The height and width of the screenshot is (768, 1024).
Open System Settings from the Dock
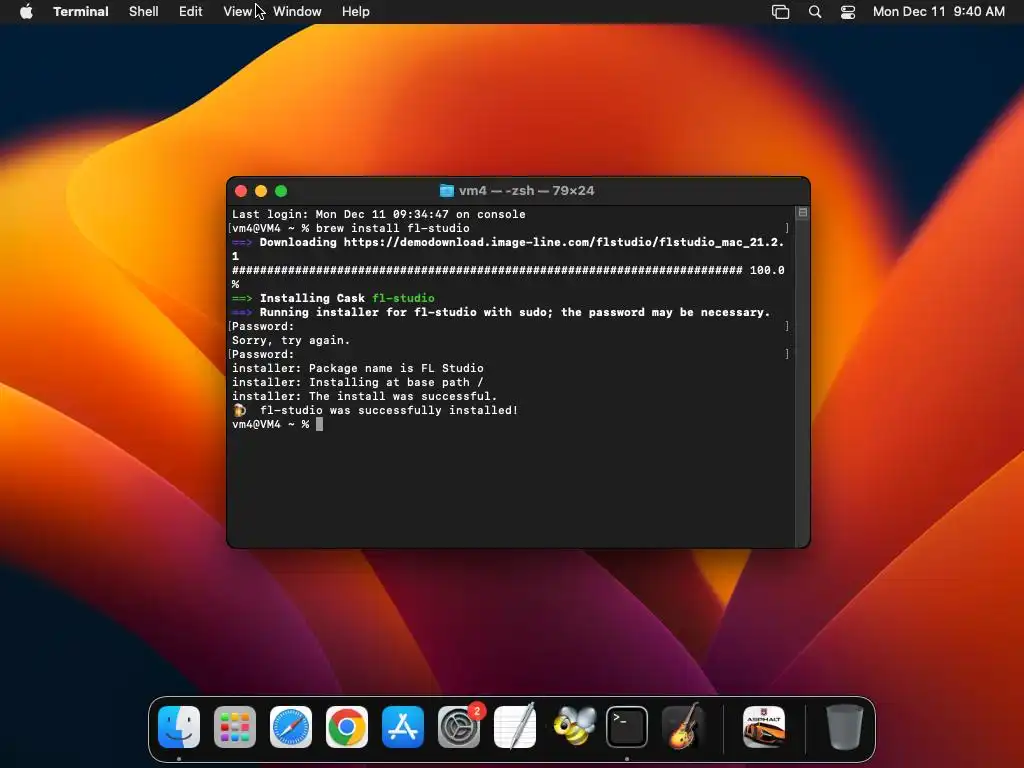(459, 727)
